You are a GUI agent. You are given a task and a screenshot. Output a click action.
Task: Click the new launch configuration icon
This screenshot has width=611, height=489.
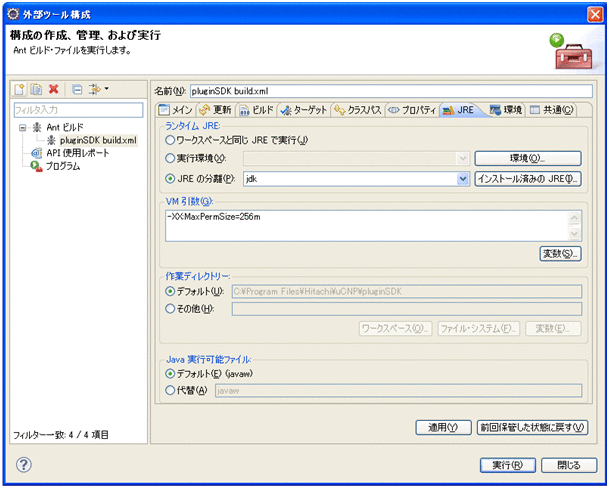click(x=19, y=90)
